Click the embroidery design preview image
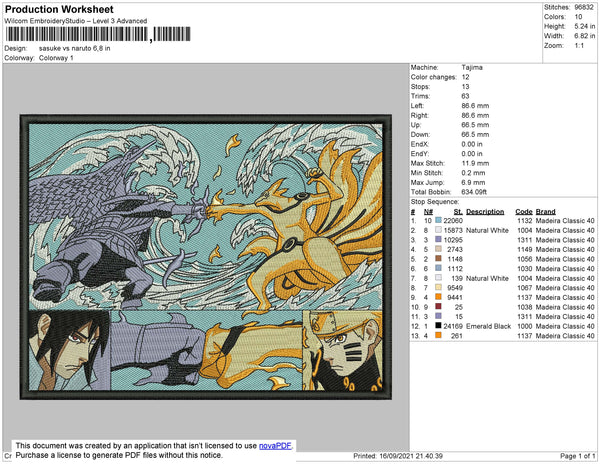This screenshot has height=464, width=600. coord(206,257)
